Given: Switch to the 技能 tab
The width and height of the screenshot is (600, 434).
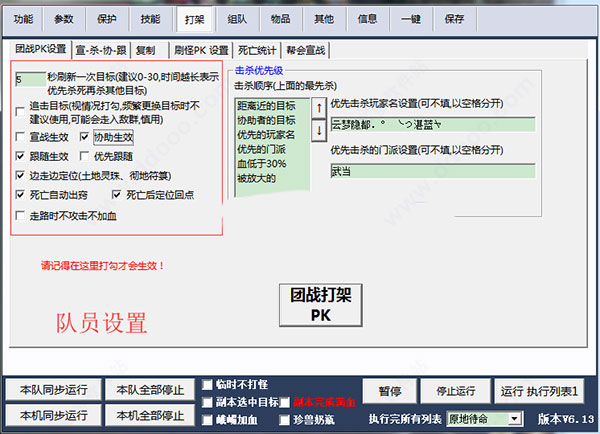Looking at the screenshot, I should (150, 19).
